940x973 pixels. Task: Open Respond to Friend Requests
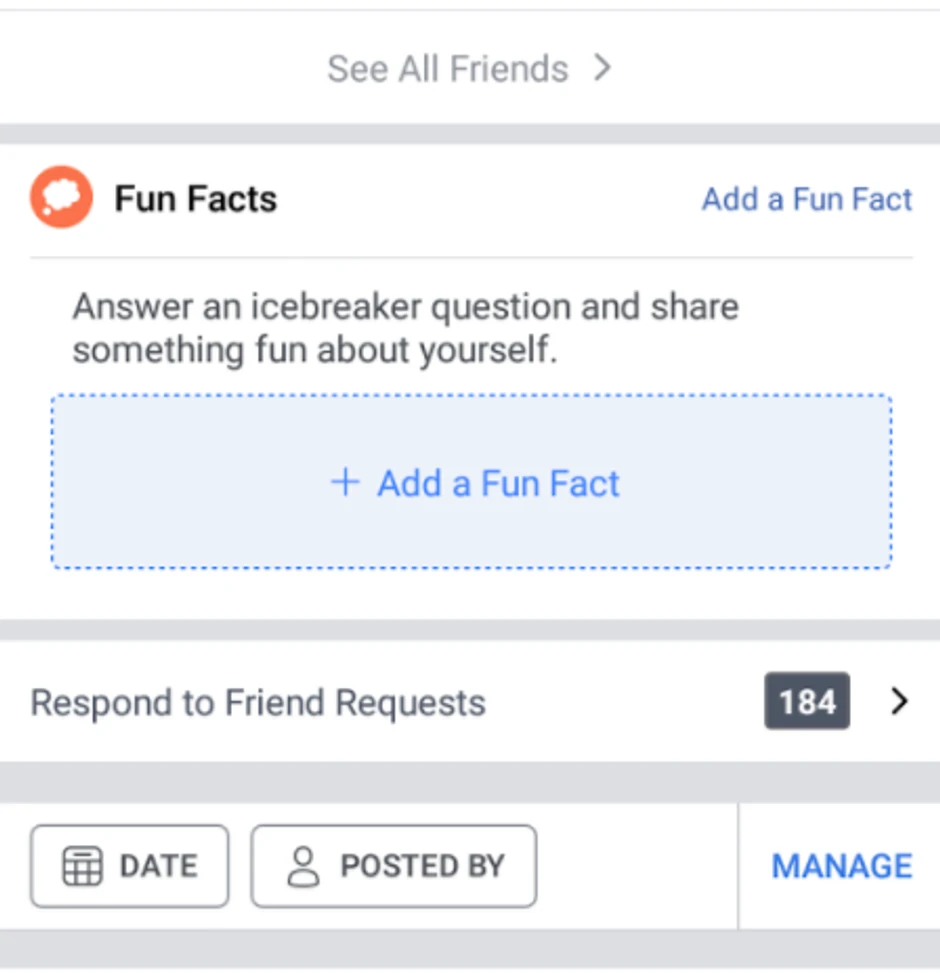[x=258, y=703]
